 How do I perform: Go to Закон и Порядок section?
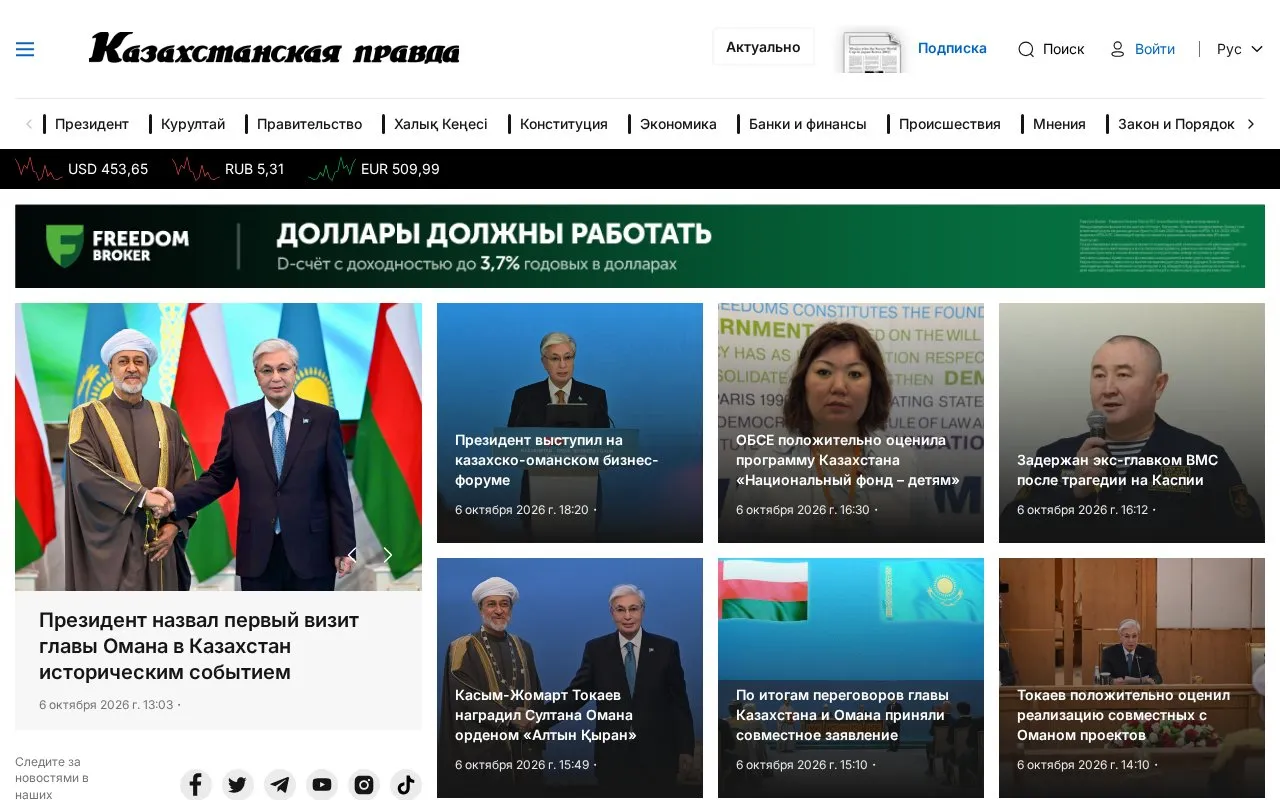point(1176,124)
